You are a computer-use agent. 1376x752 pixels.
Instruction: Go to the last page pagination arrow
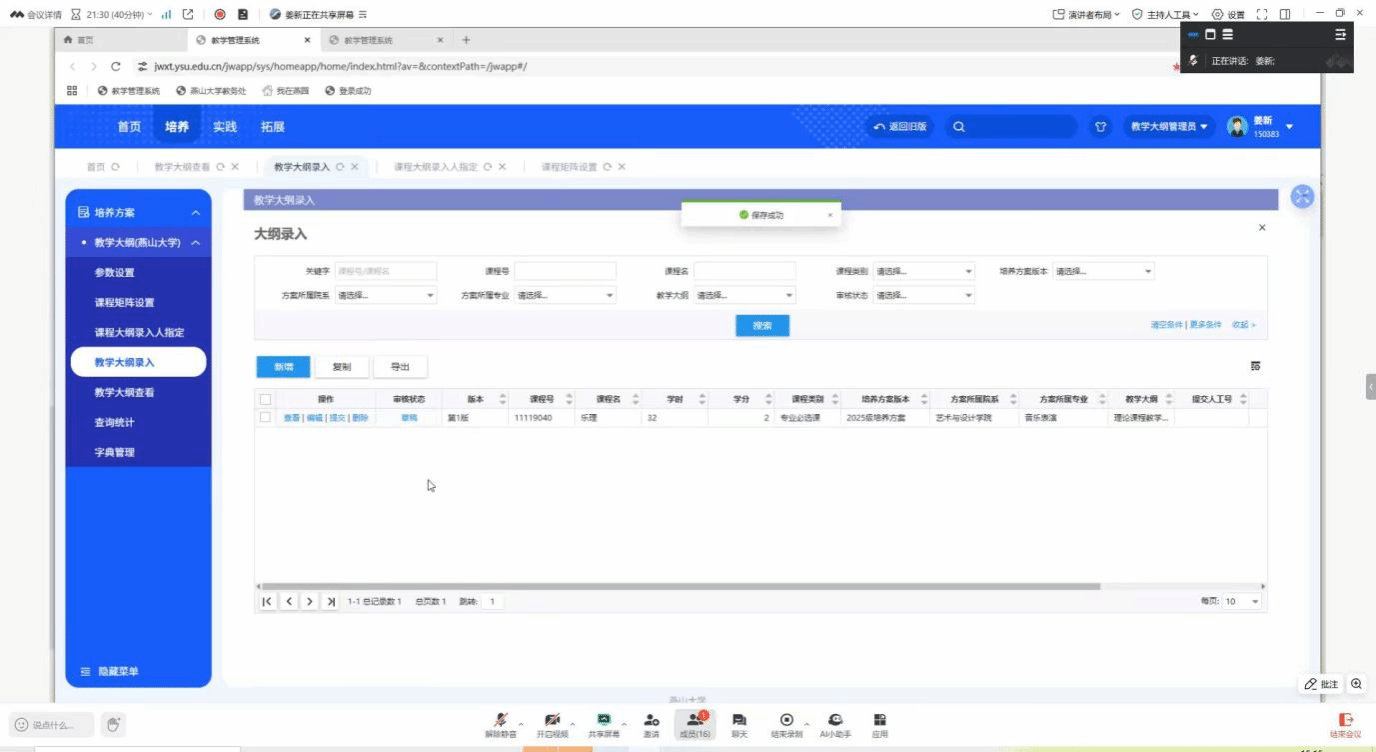tap(331, 602)
